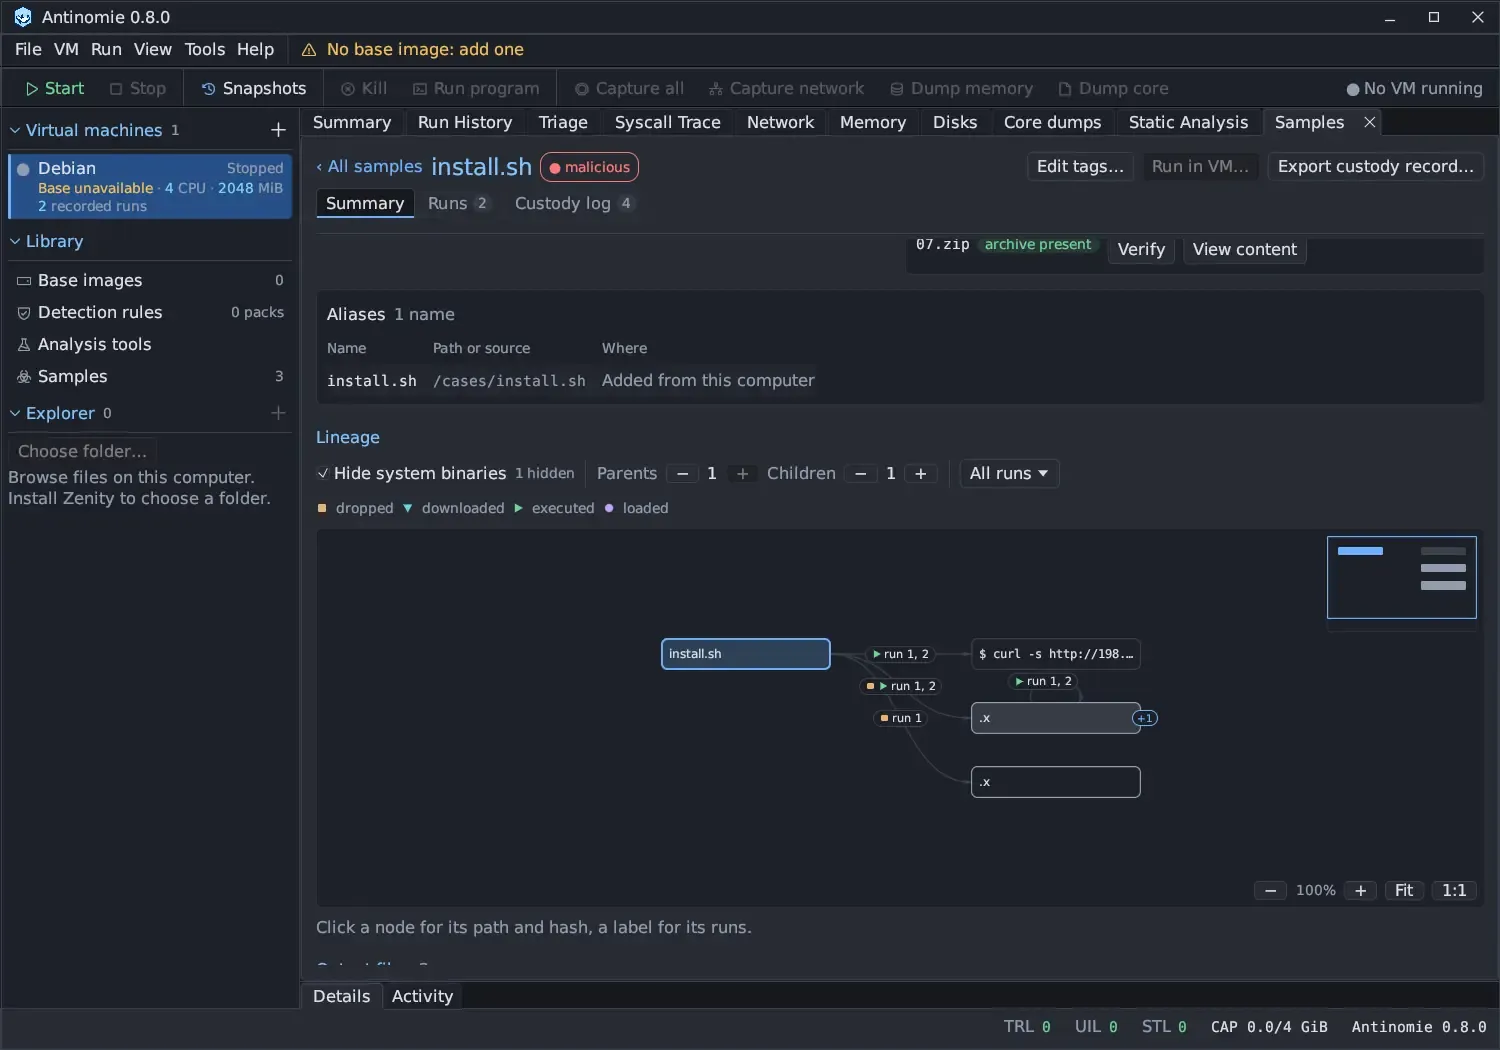Decrease the Parents depth with minus
The width and height of the screenshot is (1500, 1050).
683,474
